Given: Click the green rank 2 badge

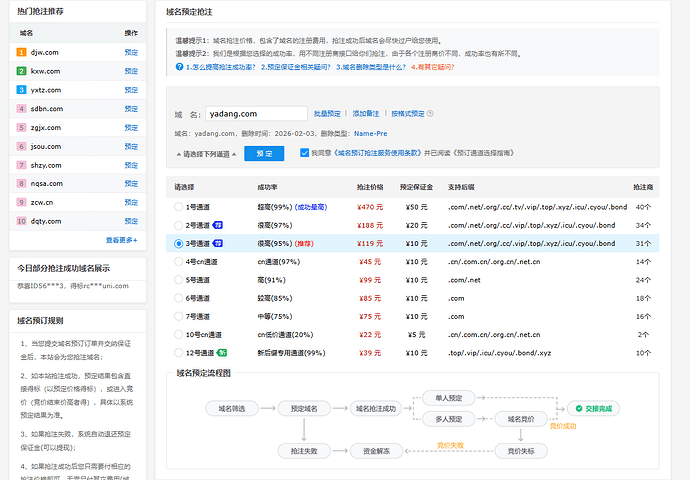Looking at the screenshot, I should pos(21,71).
